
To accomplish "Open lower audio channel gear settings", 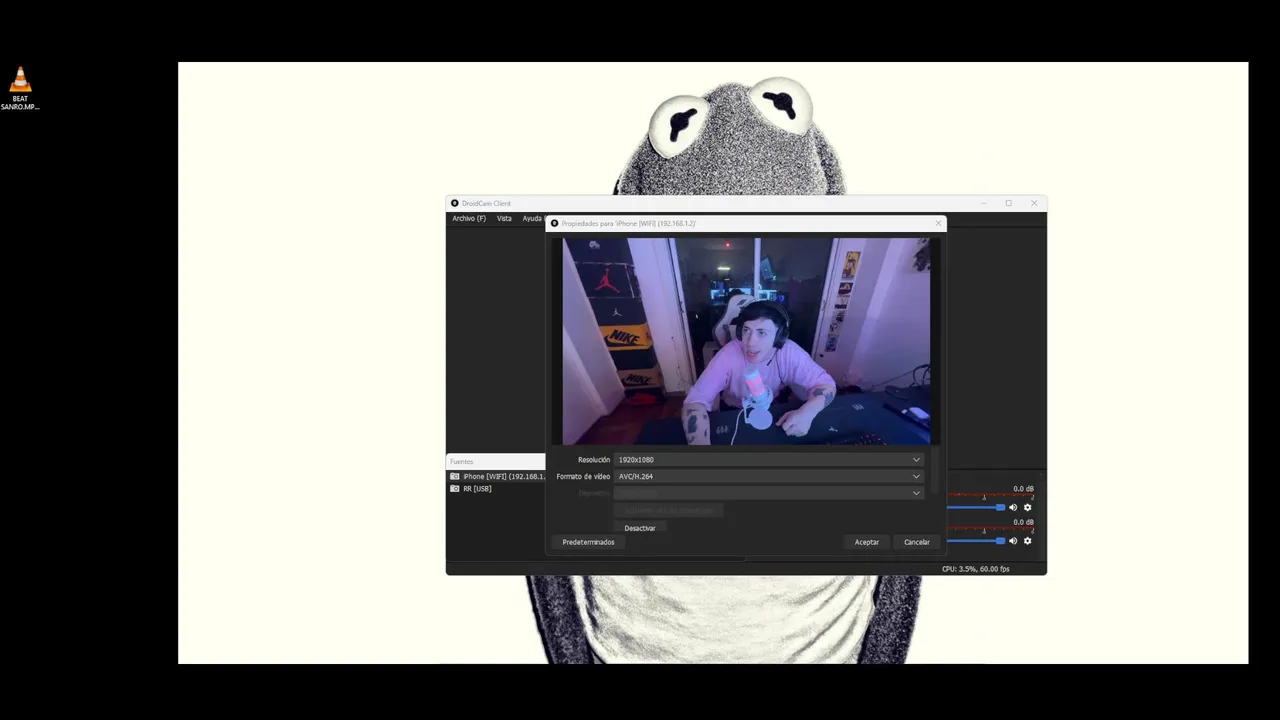I will (1027, 541).
